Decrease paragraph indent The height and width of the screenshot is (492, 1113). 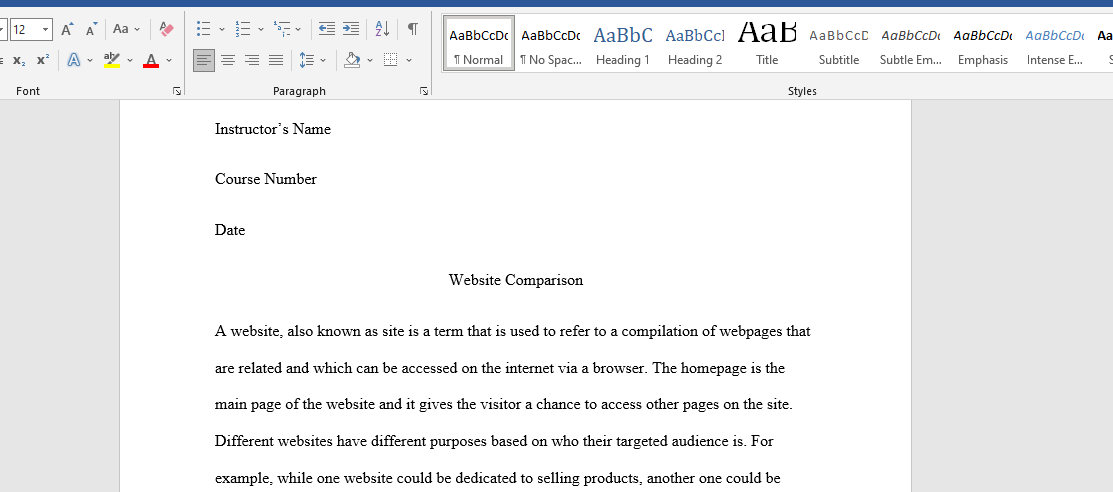tap(327, 29)
